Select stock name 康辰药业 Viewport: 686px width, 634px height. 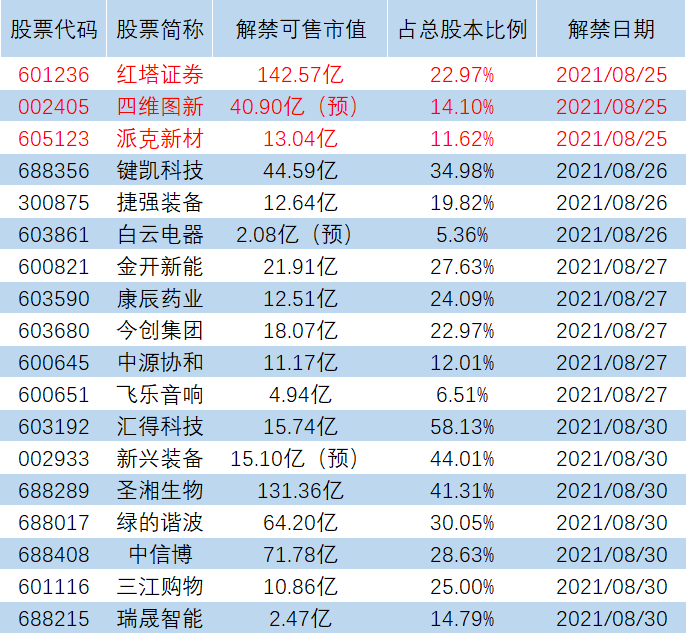160,299
